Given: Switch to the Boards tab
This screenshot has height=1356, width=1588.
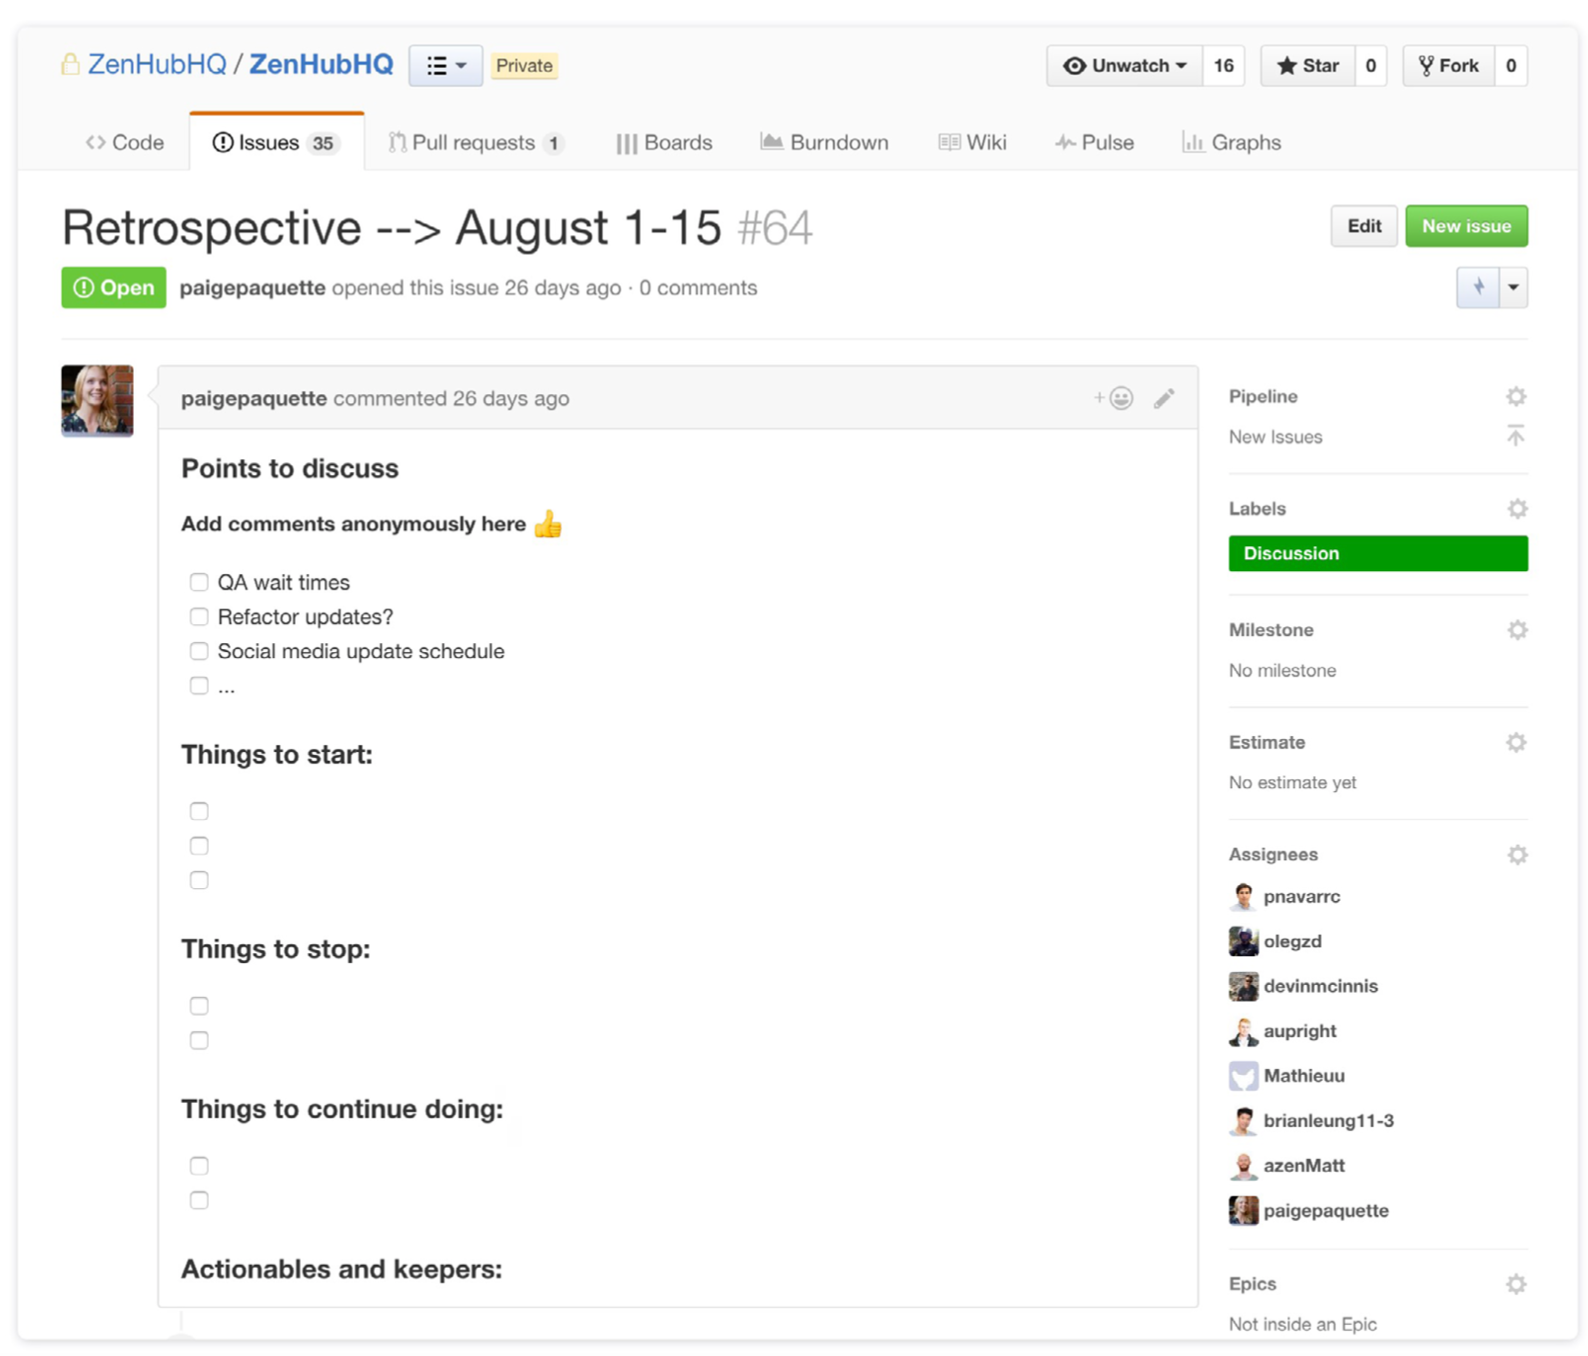Looking at the screenshot, I should pyautogui.click(x=664, y=143).
